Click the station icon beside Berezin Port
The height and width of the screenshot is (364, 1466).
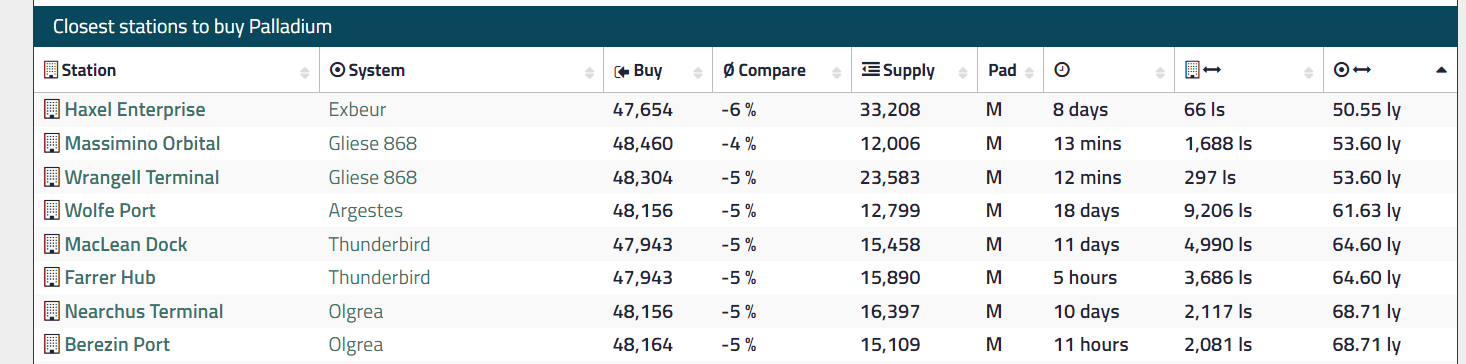pyautogui.click(x=52, y=345)
